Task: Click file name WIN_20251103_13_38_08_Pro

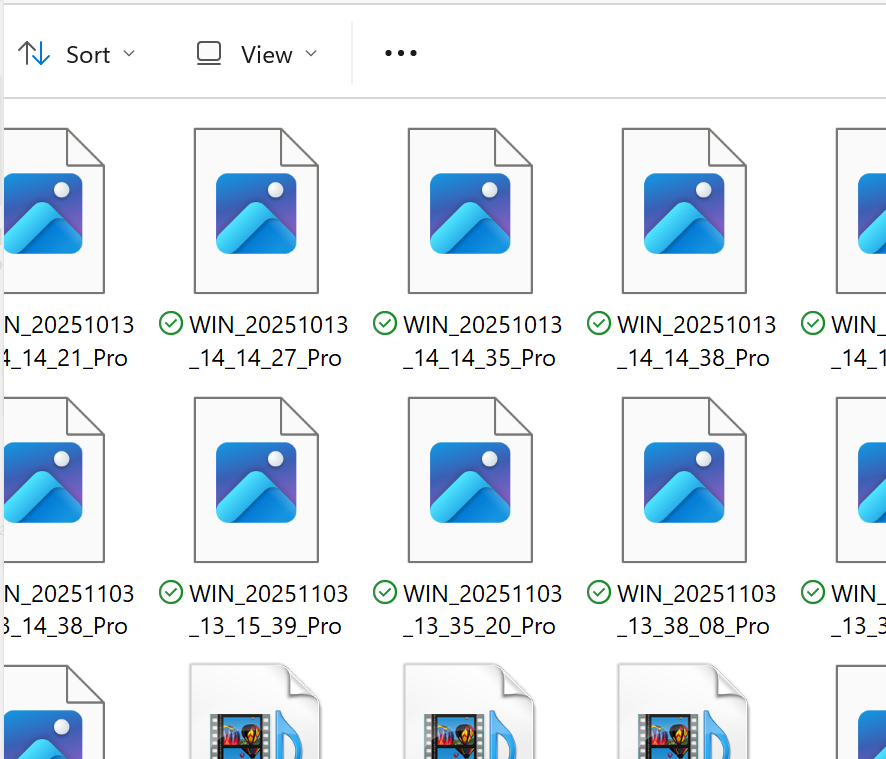Action: [x=696, y=610]
